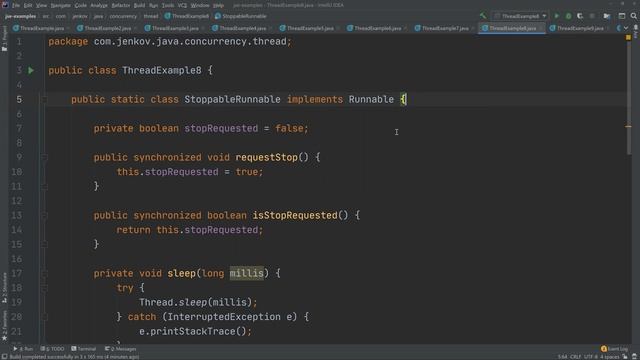This screenshot has height=360, width=640.
Task: Click the warning stripe mark on the scrollbar
Action: coord(628,127)
